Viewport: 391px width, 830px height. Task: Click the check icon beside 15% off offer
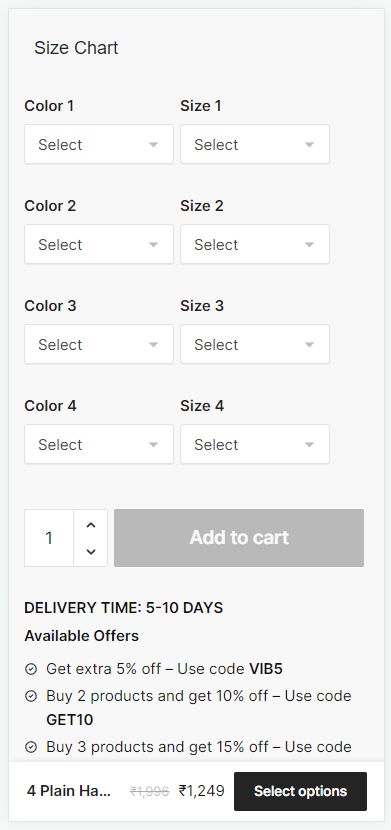pyautogui.click(x=31, y=747)
